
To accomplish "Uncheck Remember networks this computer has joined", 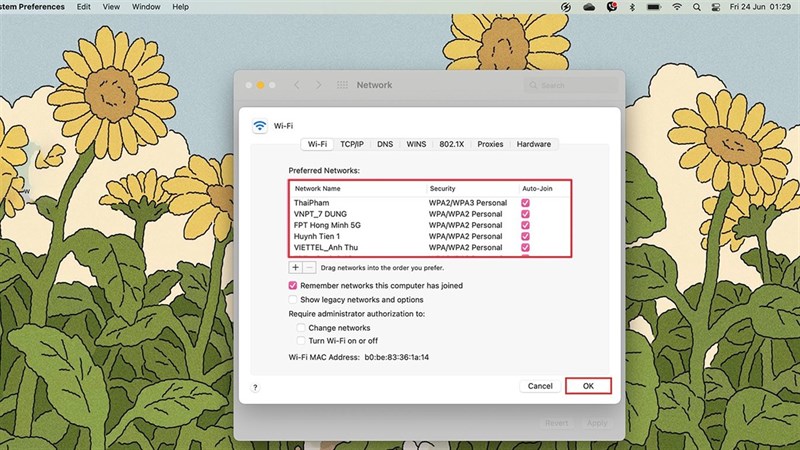I will tap(293, 286).
